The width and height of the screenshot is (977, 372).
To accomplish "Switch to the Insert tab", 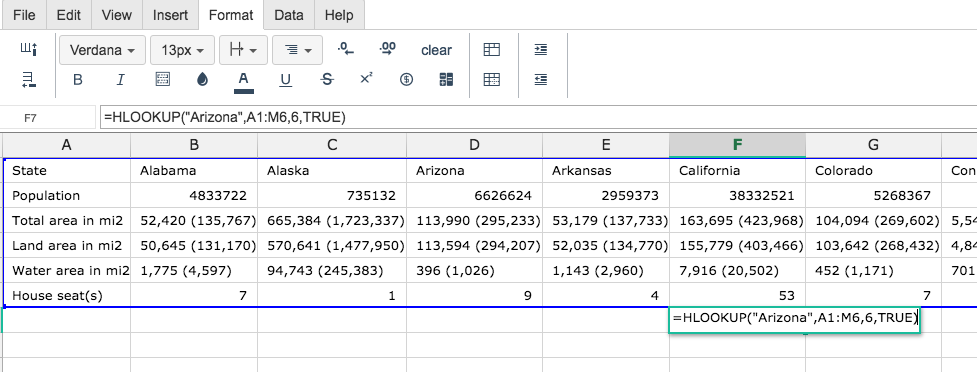I will point(171,15).
